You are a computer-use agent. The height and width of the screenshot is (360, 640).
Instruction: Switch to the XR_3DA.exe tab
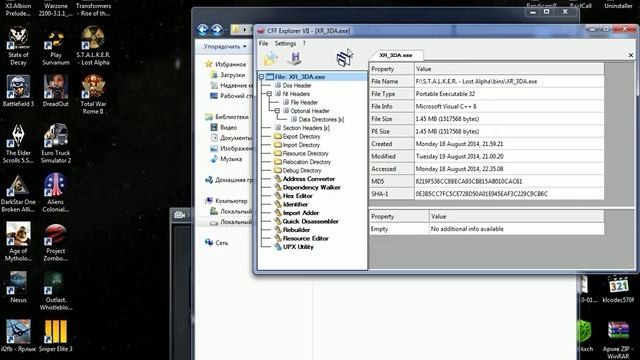pos(396,55)
